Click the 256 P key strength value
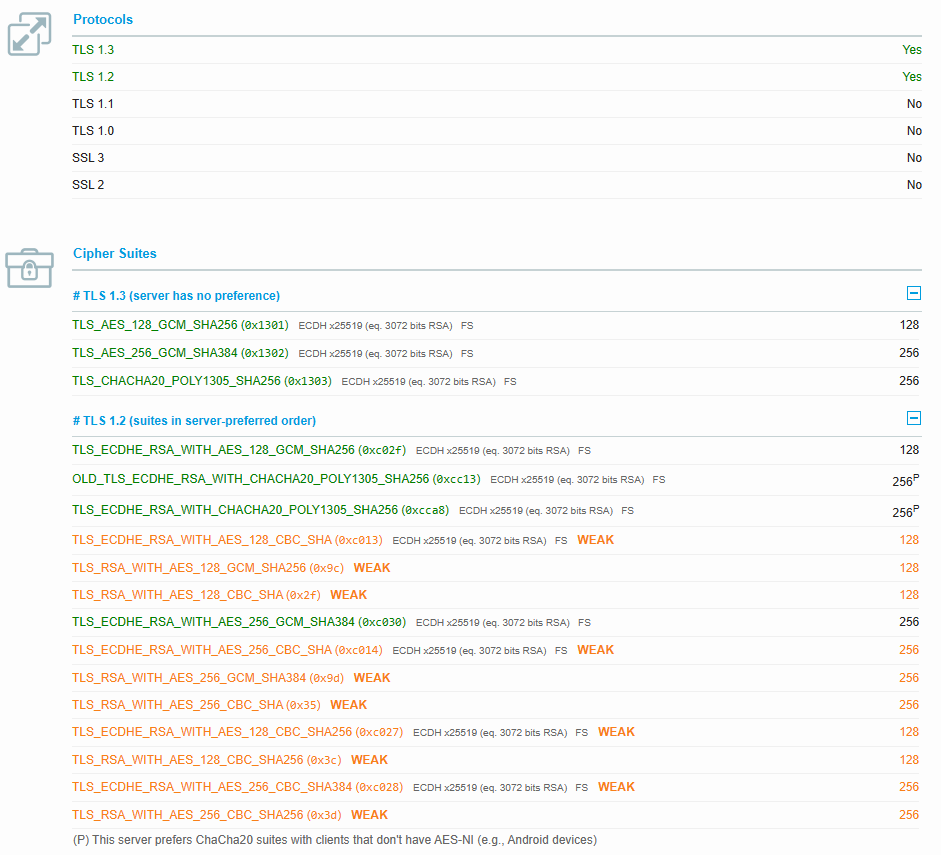 tap(906, 479)
